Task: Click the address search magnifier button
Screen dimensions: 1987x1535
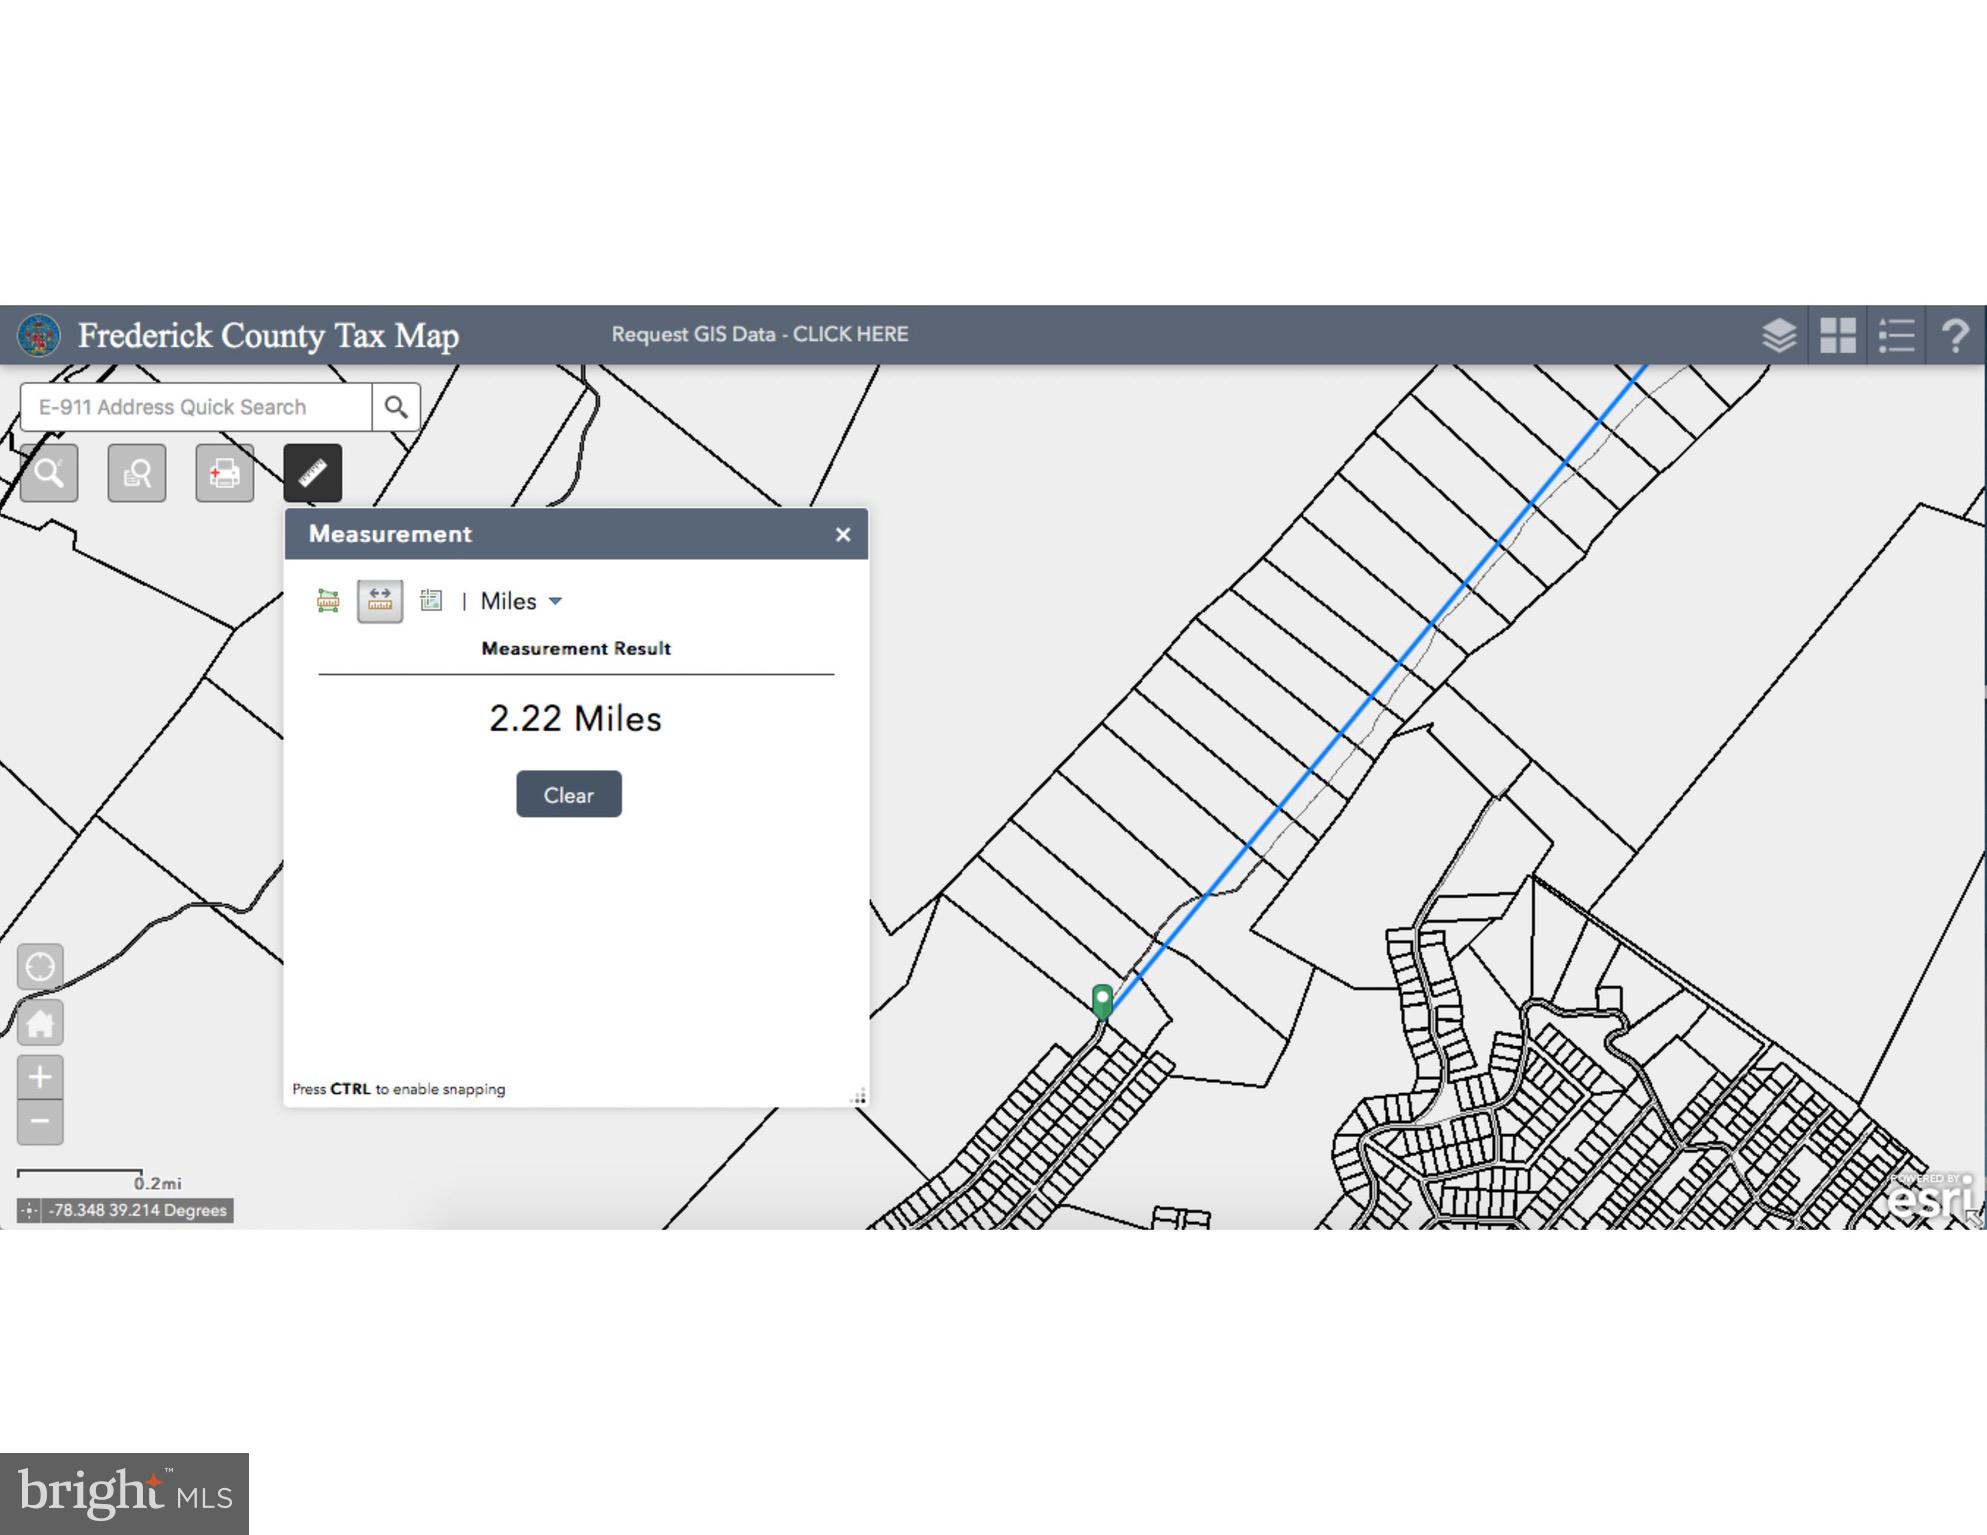Action: (x=396, y=407)
